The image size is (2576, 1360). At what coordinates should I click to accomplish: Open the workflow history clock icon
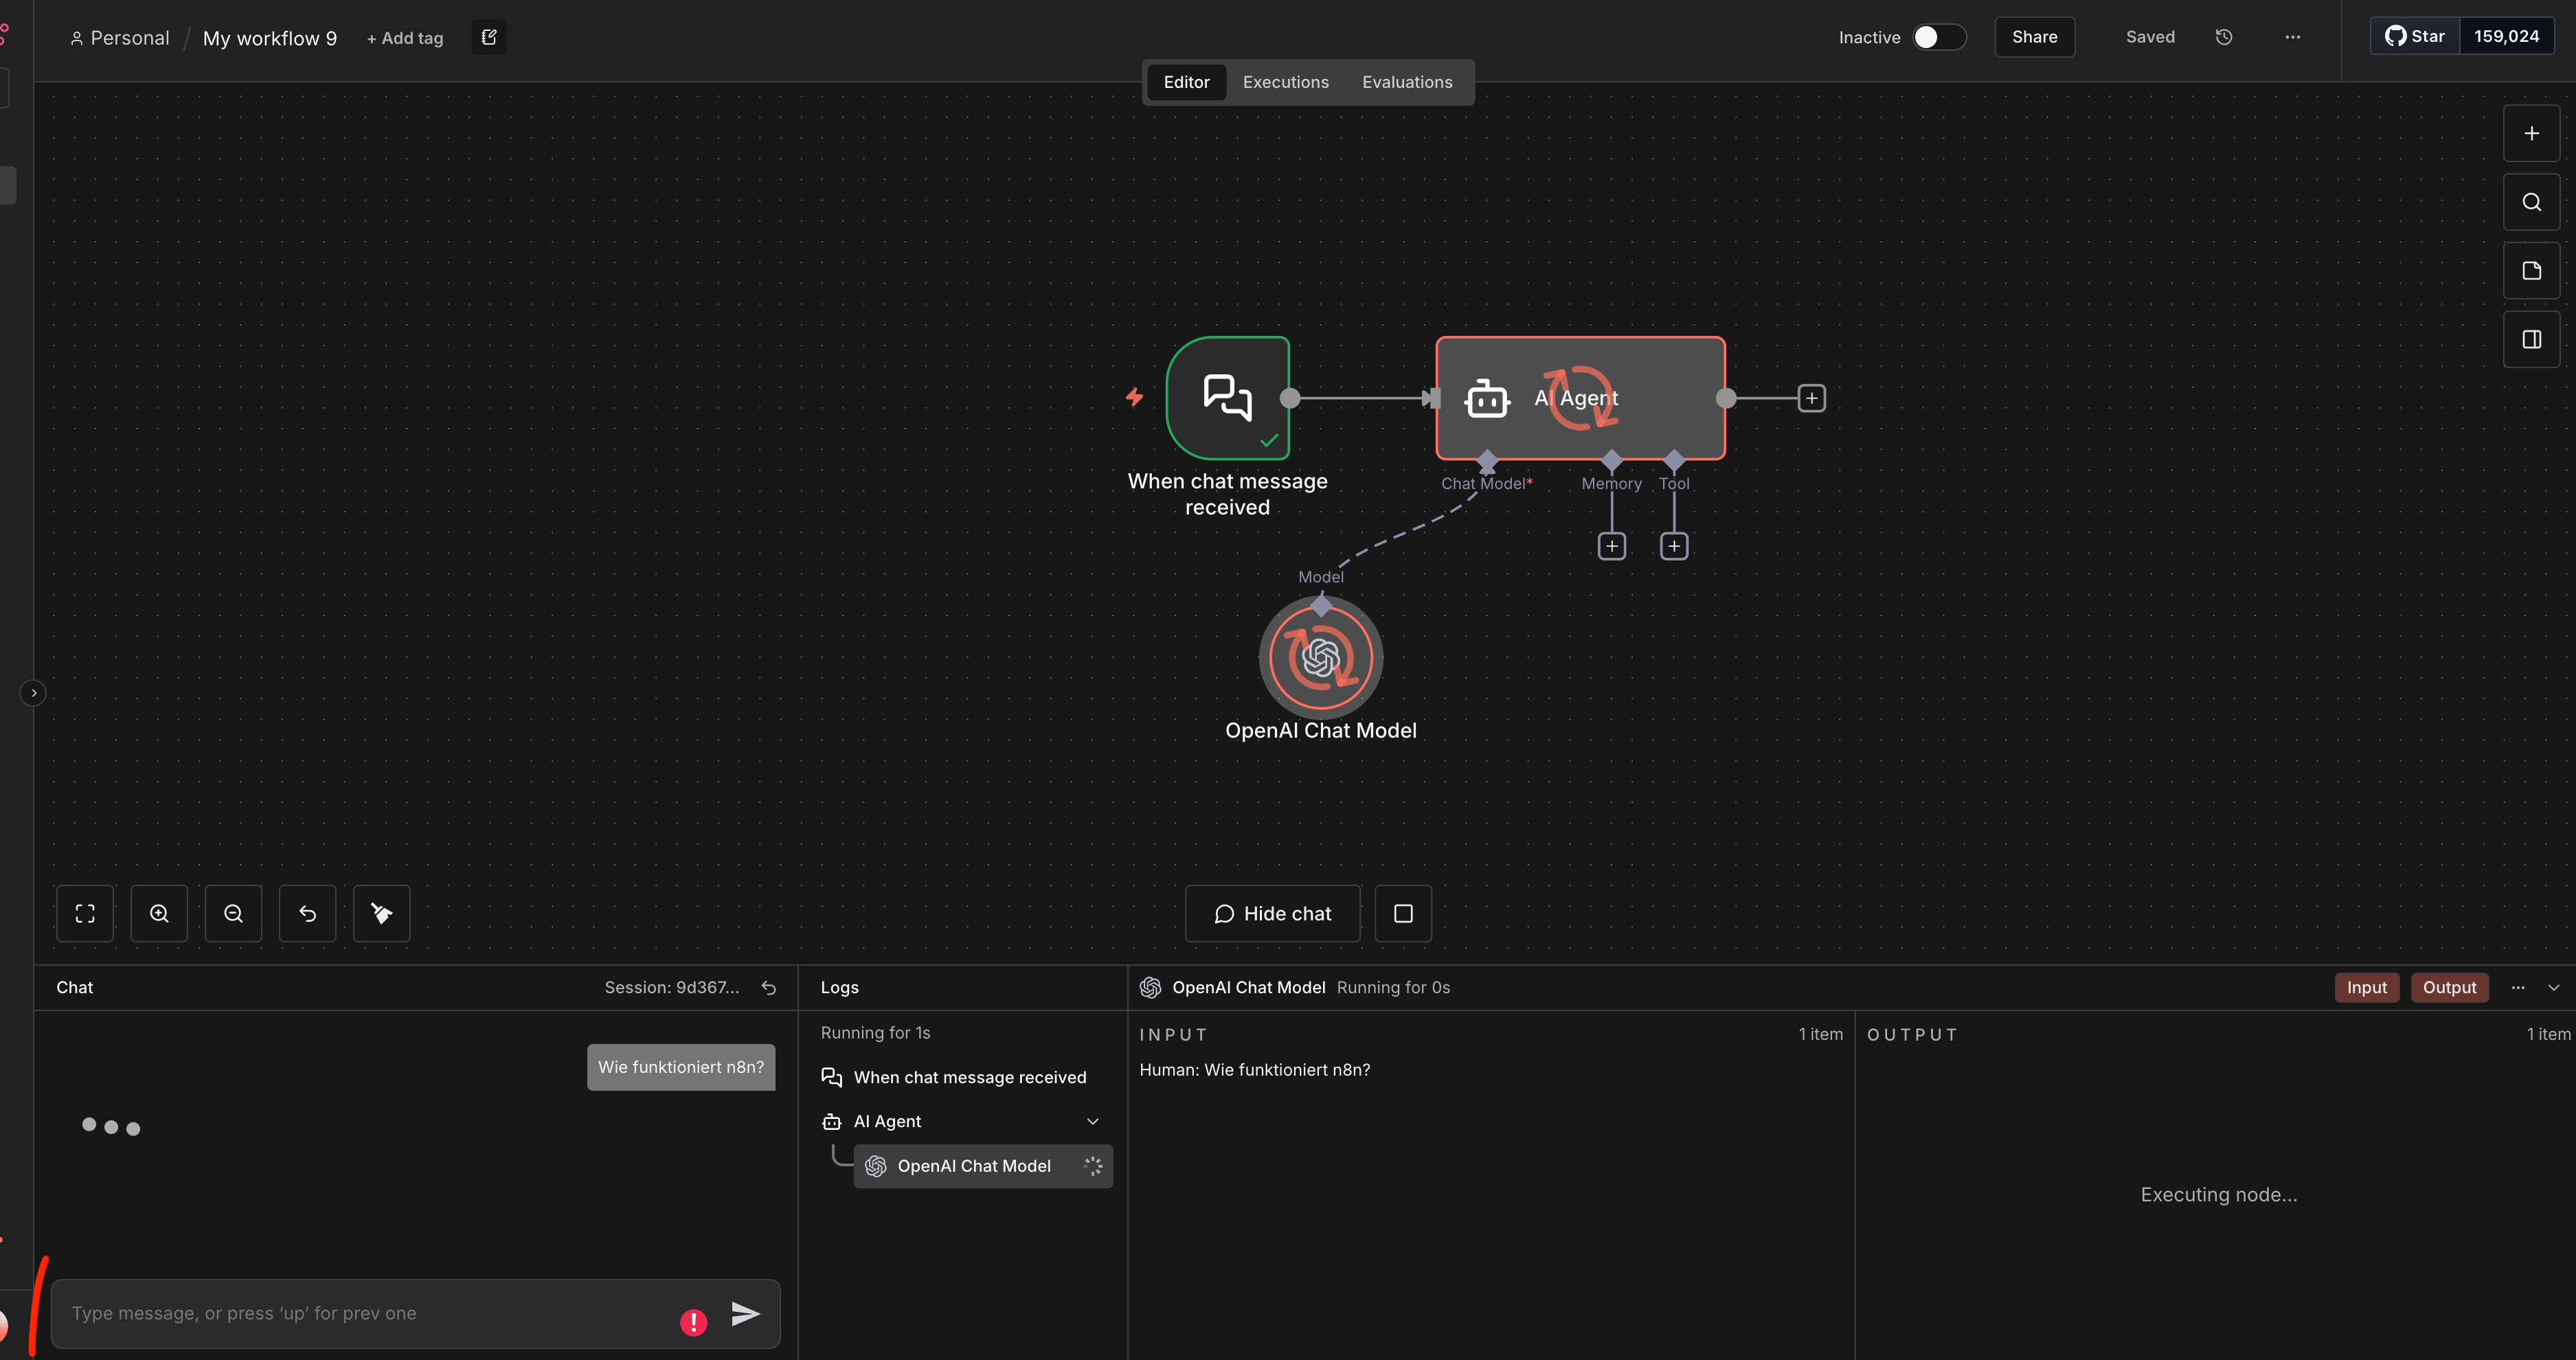(2224, 37)
